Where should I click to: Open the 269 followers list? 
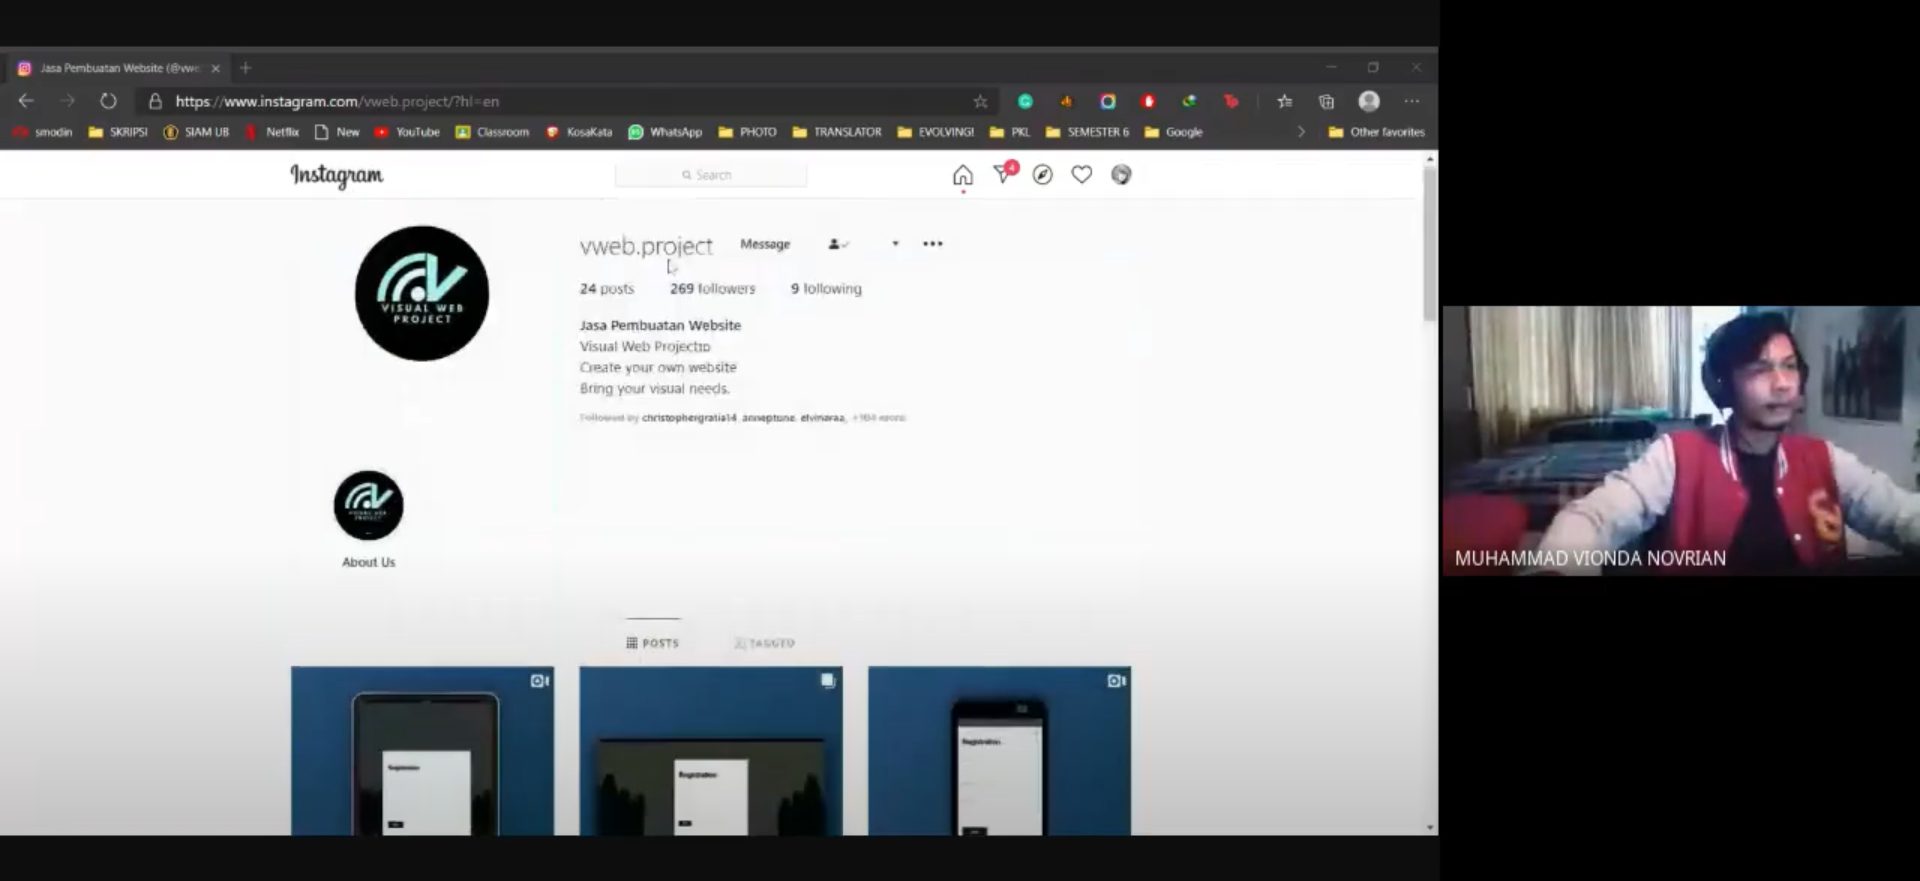712,289
